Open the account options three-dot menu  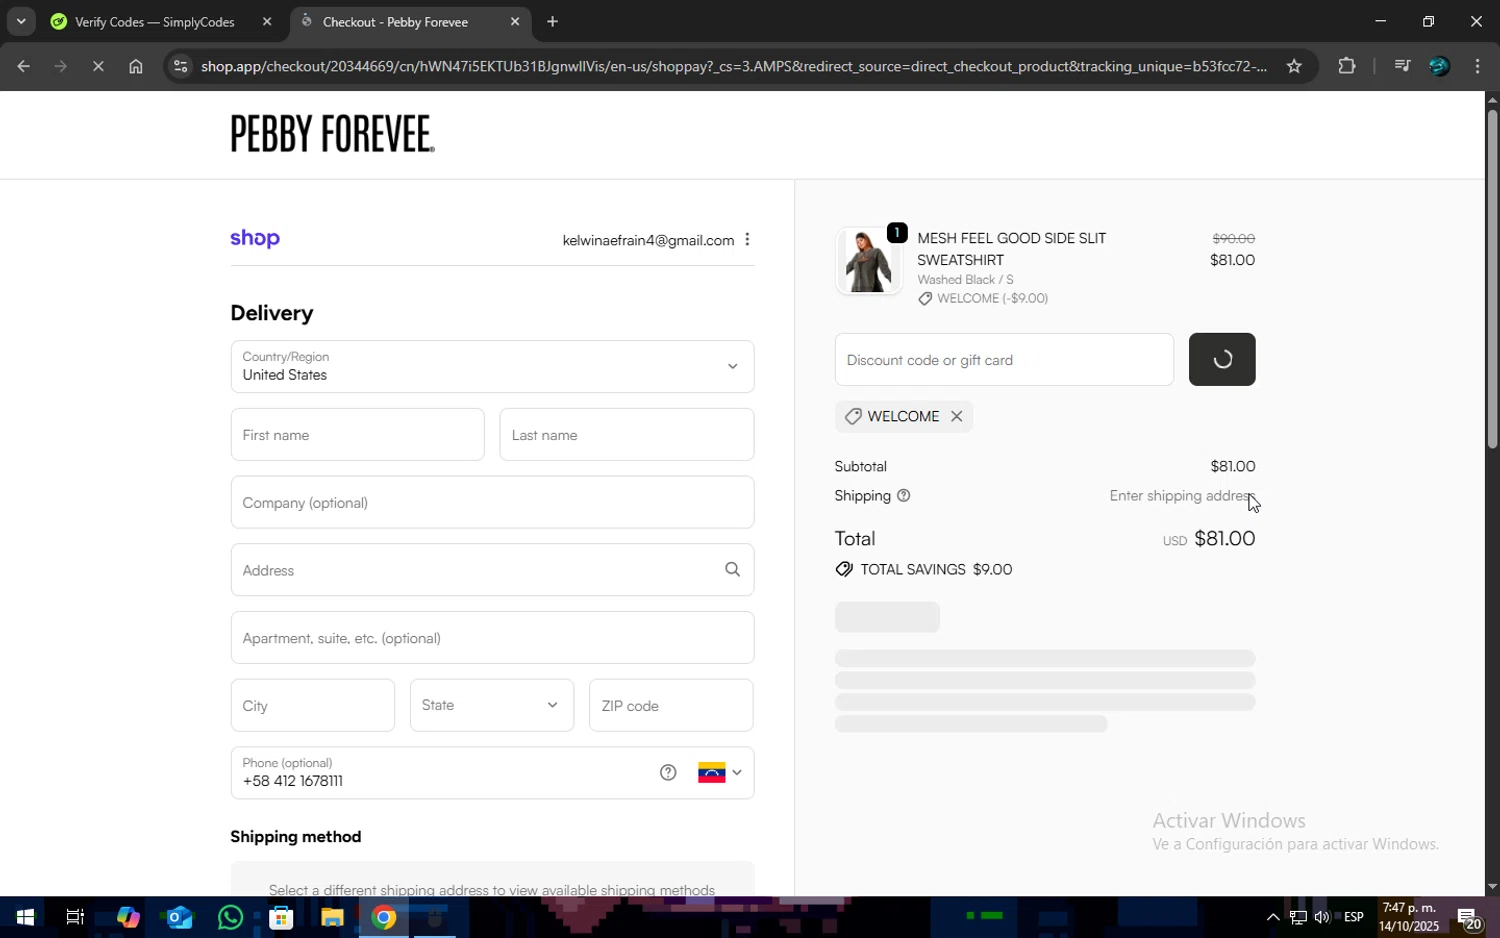[x=747, y=240]
